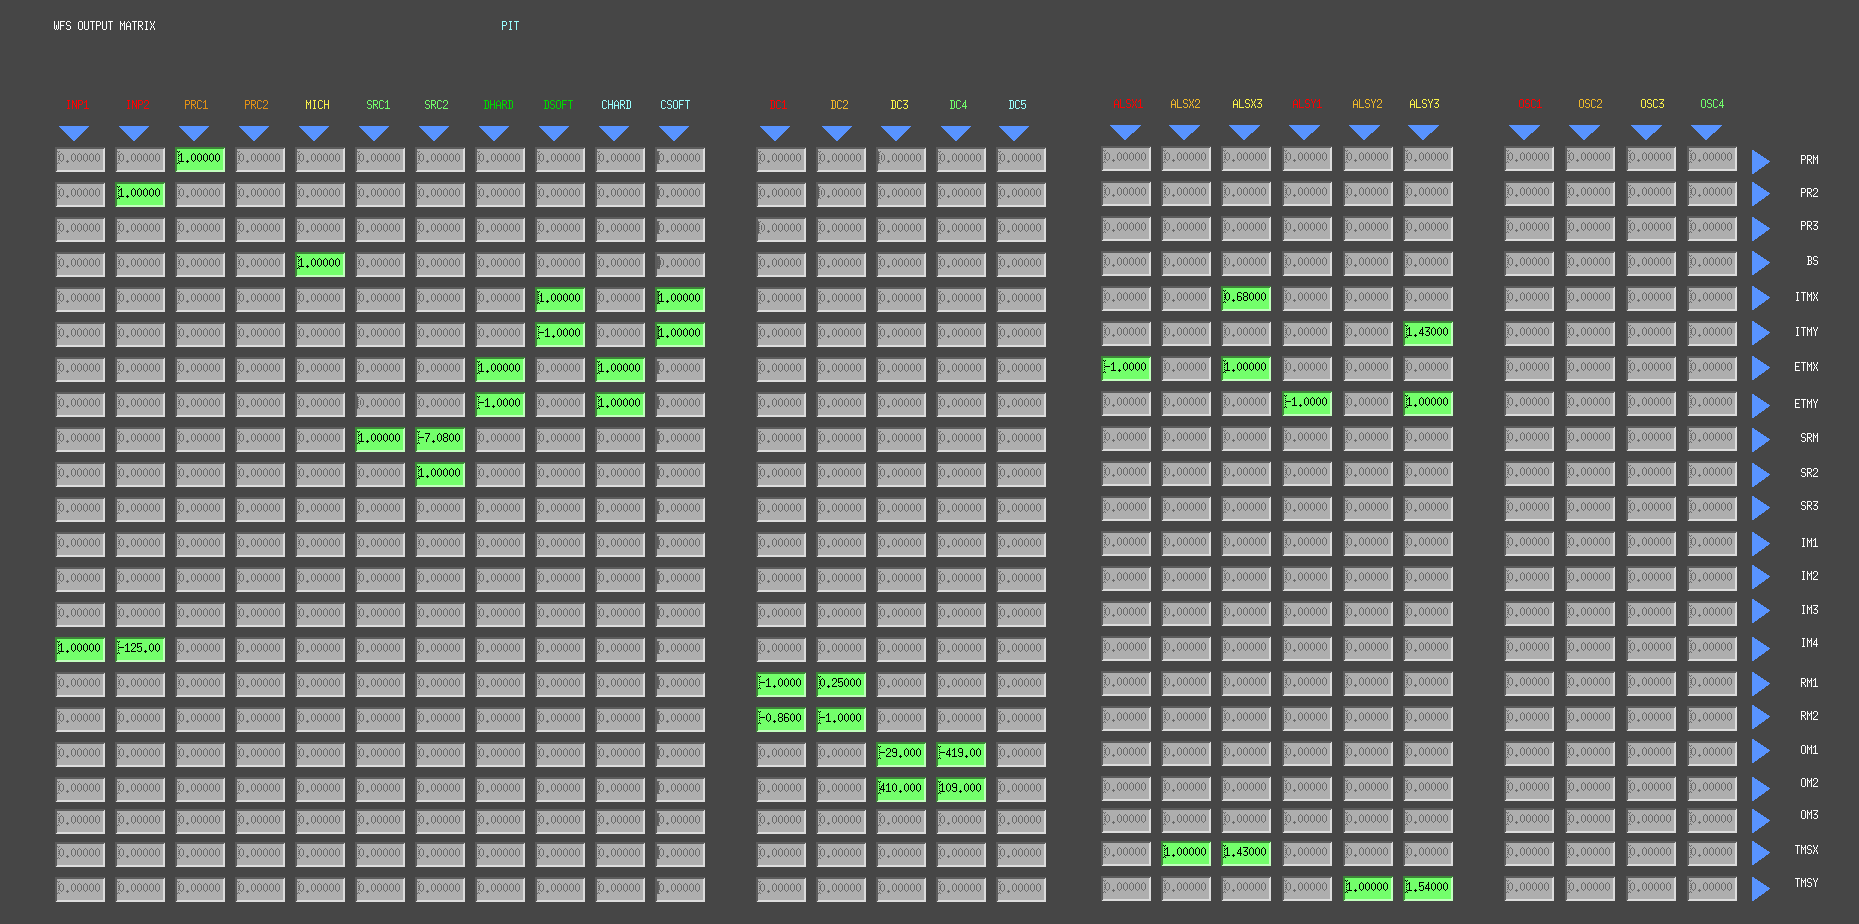Click the blue right arrow beside TMSX
Viewport: 1859px width, 924px height.
click(x=1761, y=853)
